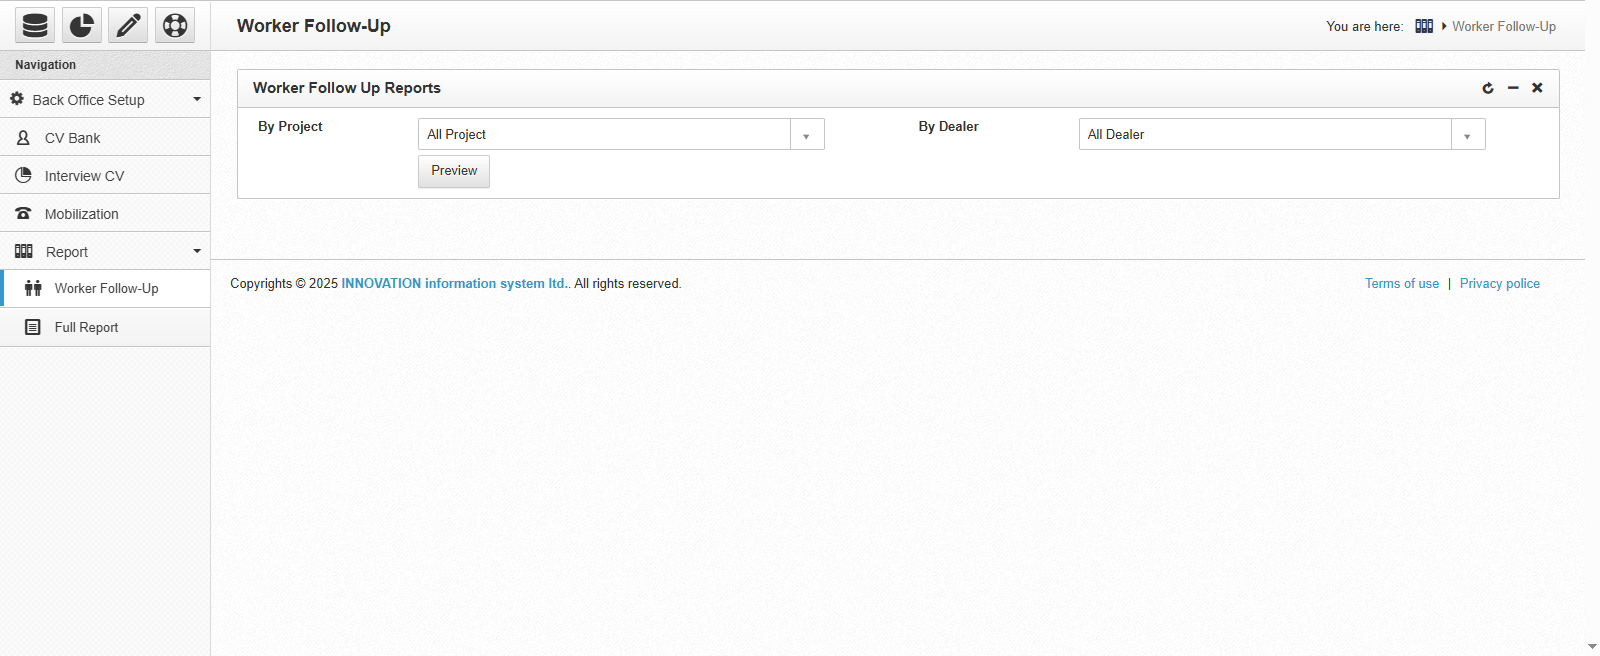Open the Terms of use link

click(1401, 284)
